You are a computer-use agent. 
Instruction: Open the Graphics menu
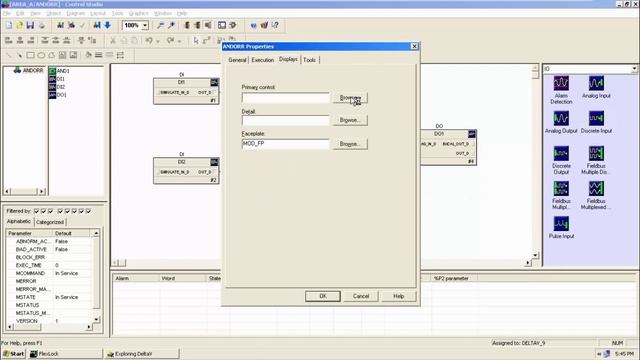pos(139,13)
